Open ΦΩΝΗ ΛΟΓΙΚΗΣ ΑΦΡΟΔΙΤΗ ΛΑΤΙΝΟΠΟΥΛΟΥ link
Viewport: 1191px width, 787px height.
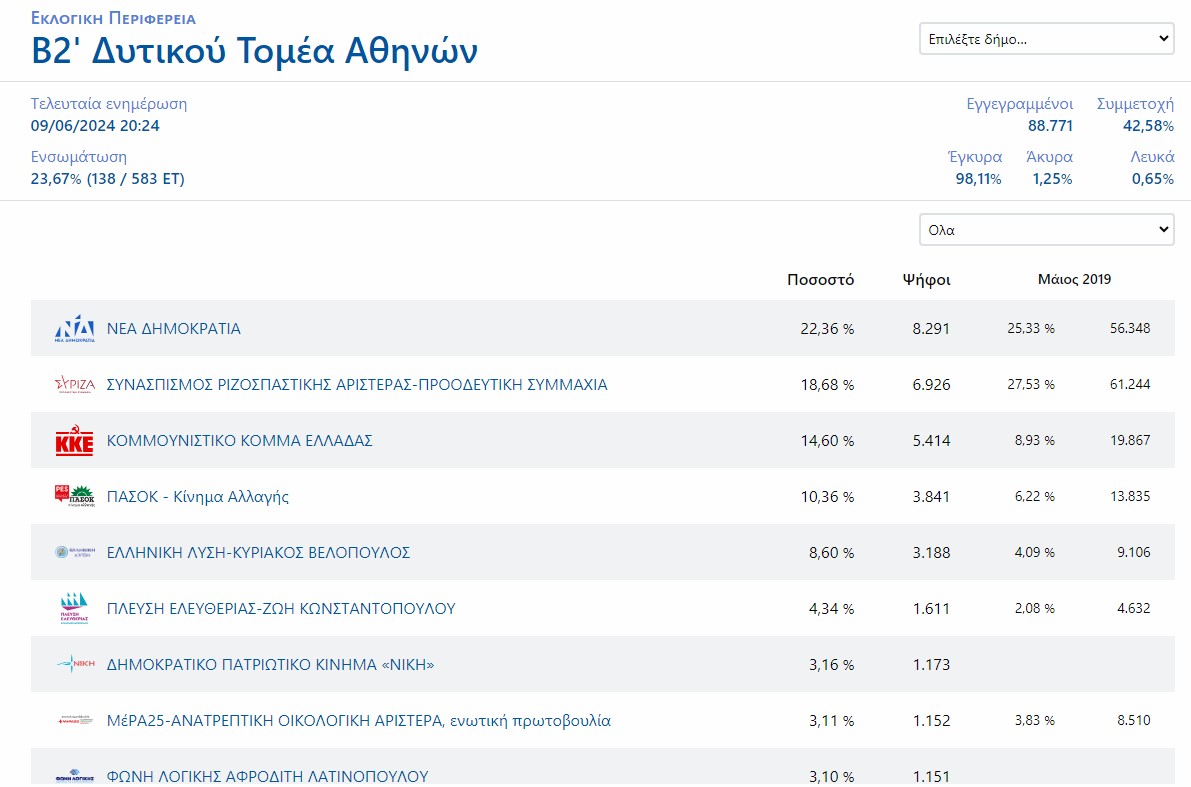pos(267,776)
